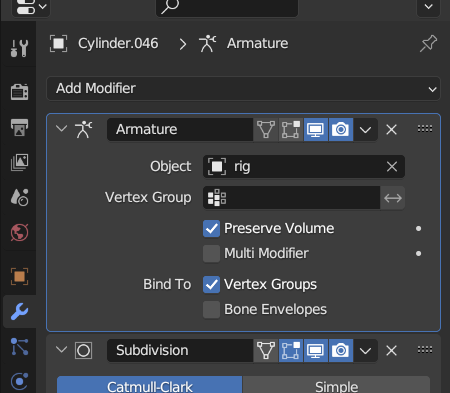Screen dimensions: 450x393
Task: Enable Bone Envelopes binding
Action: tap(211, 310)
